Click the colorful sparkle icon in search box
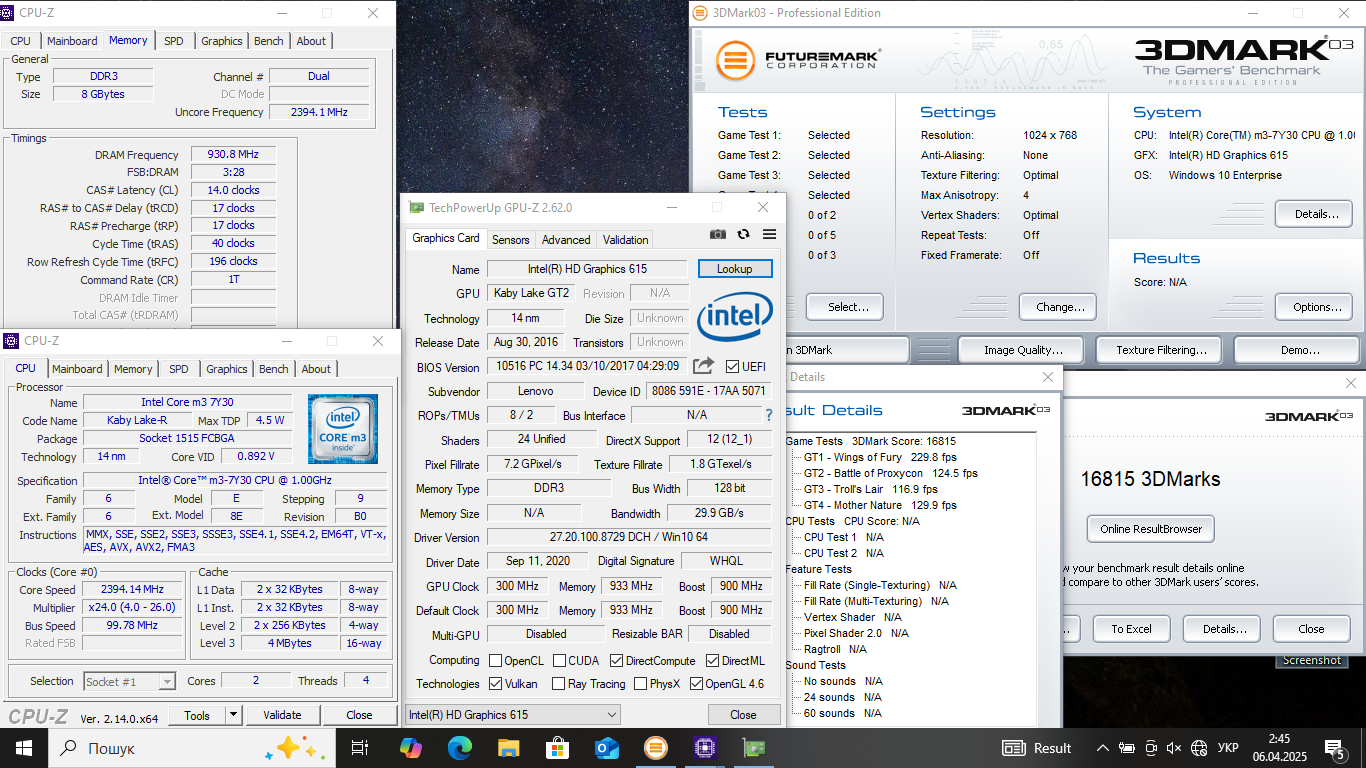This screenshot has height=768, width=1366. (295, 748)
